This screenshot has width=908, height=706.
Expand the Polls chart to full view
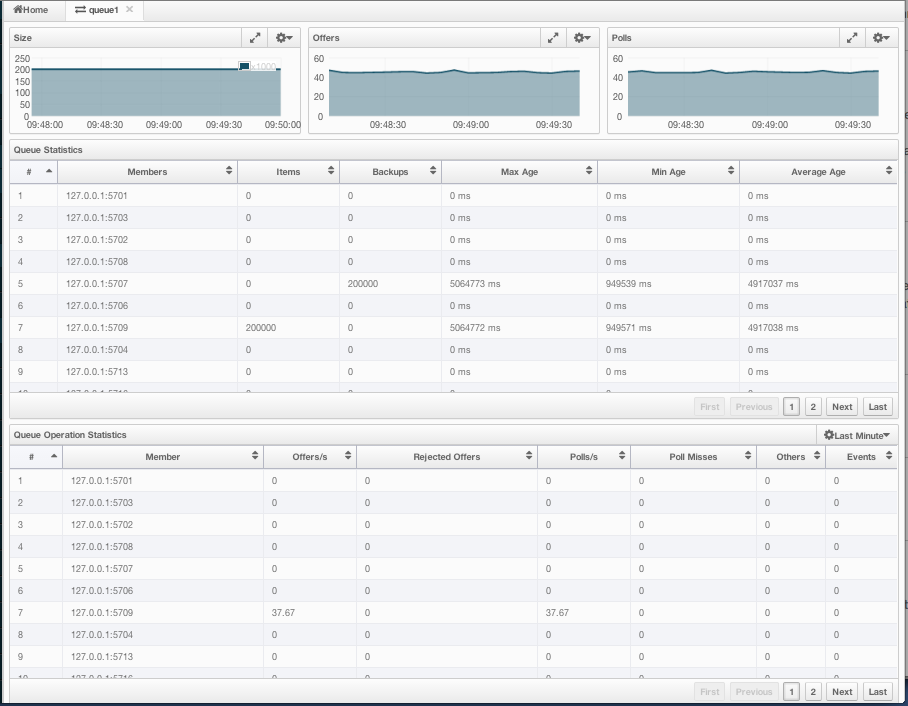852,38
